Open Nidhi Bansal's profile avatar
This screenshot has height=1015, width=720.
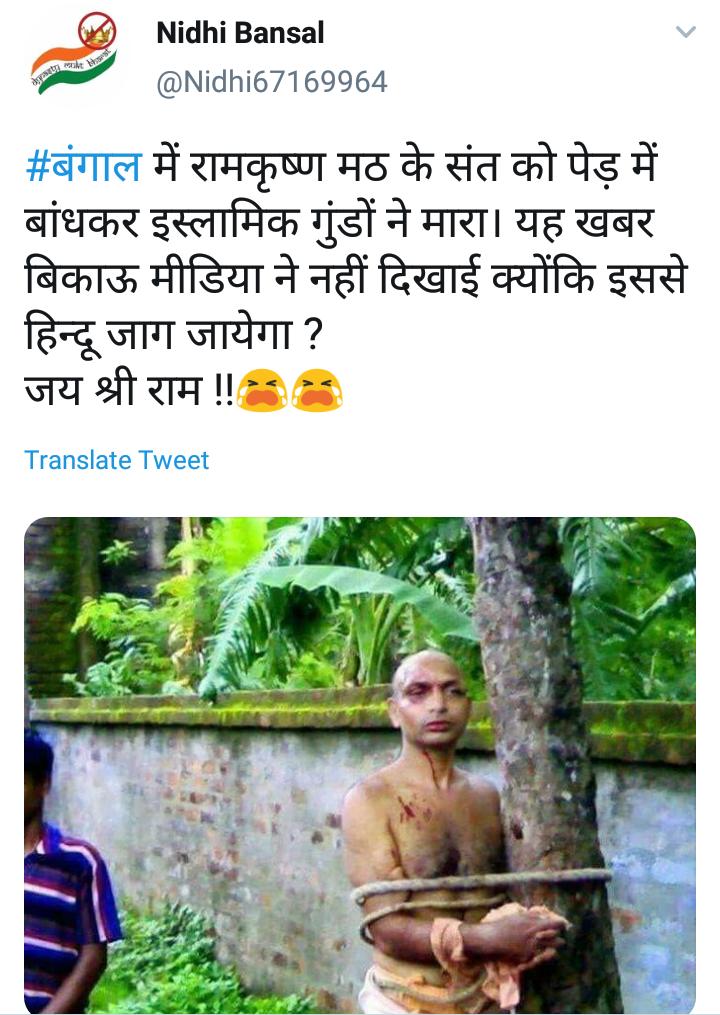(x=74, y=55)
